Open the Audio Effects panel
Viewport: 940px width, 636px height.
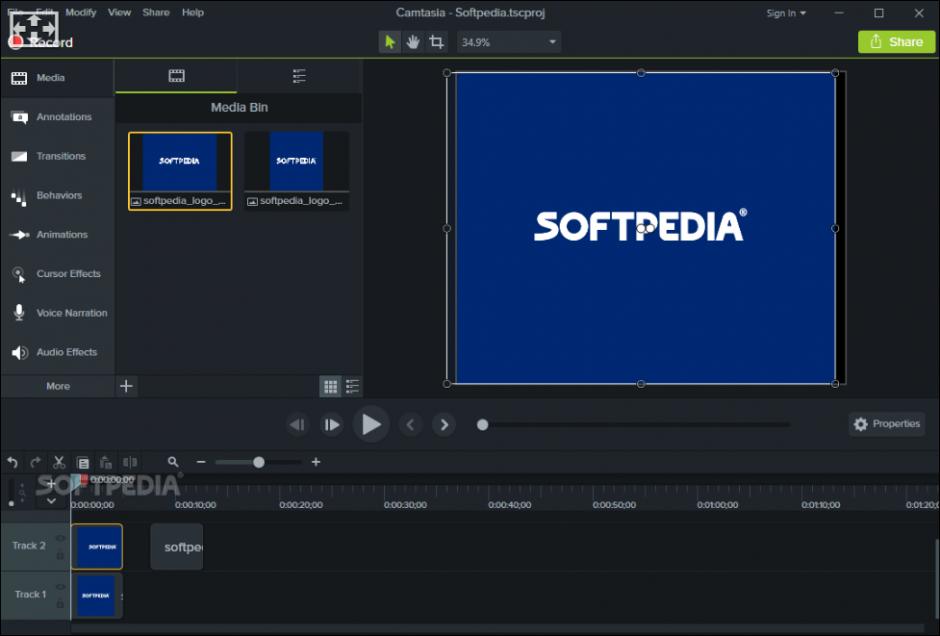point(57,352)
